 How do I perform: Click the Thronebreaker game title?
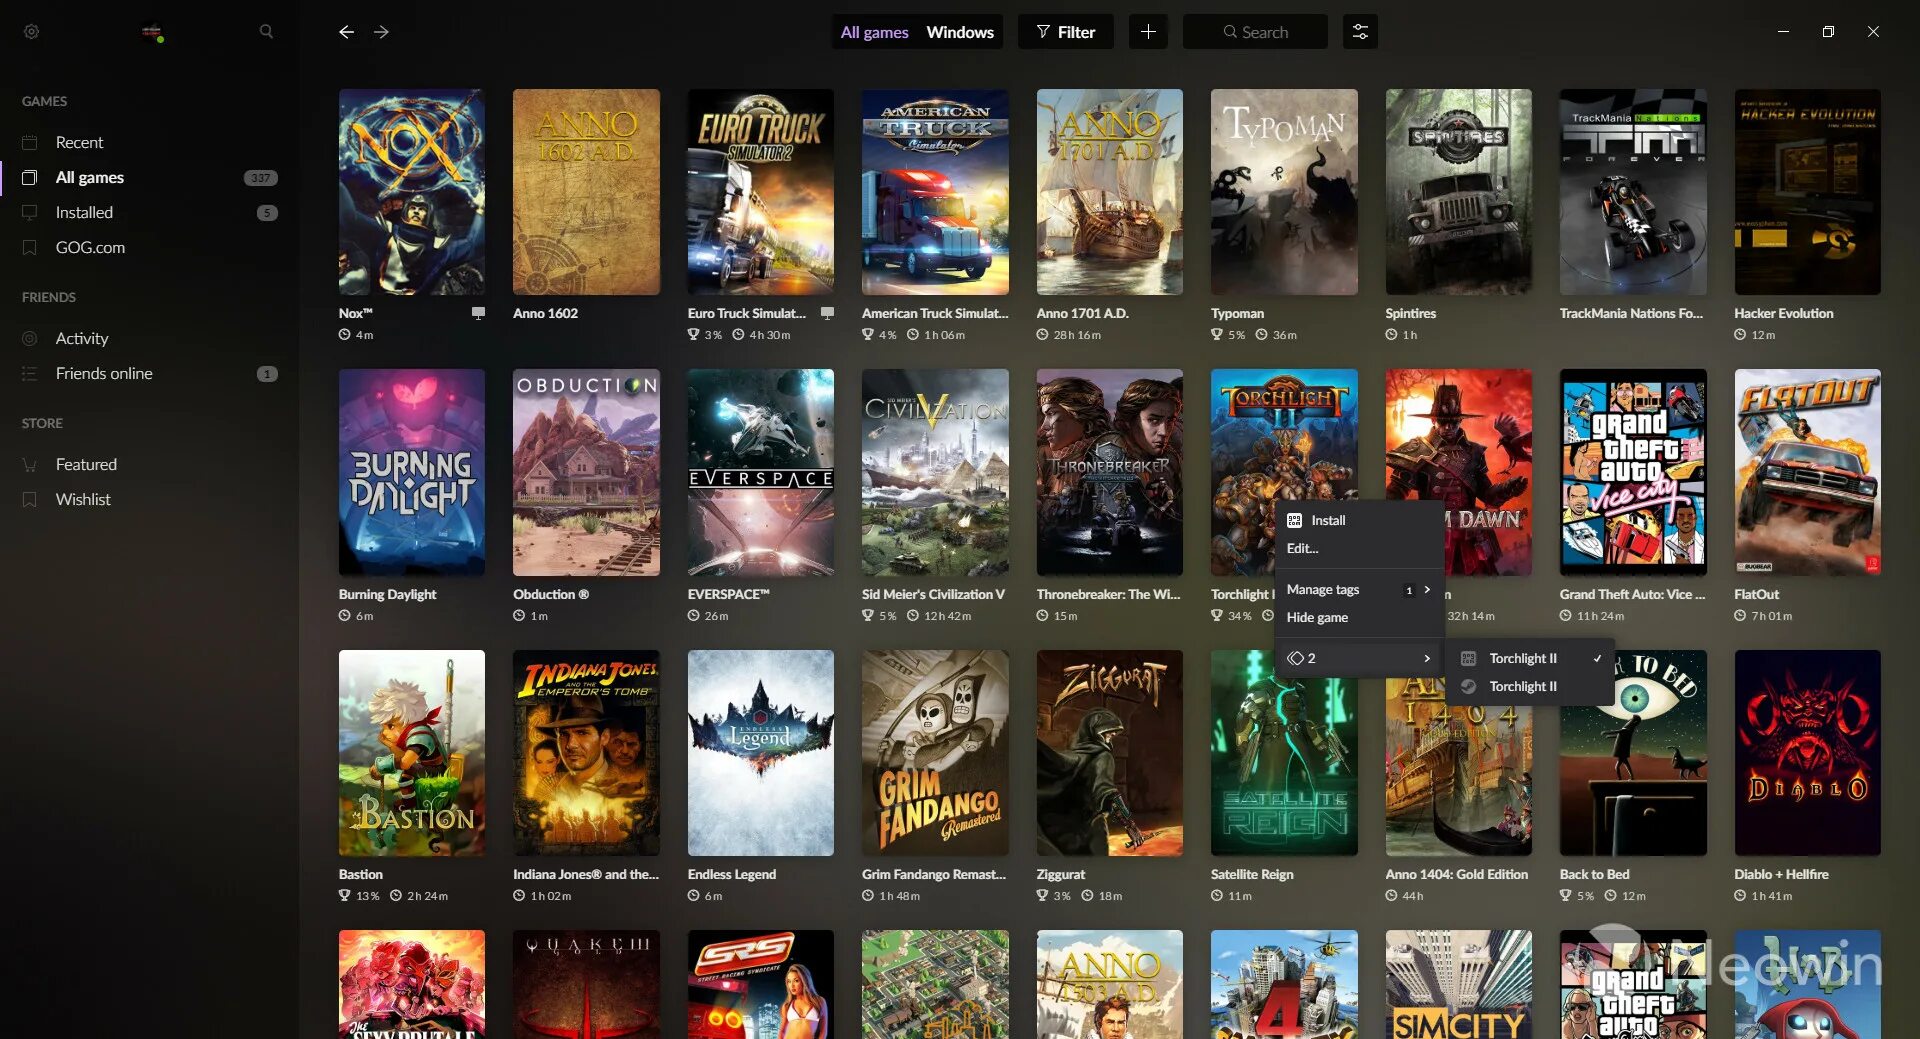coord(1108,594)
